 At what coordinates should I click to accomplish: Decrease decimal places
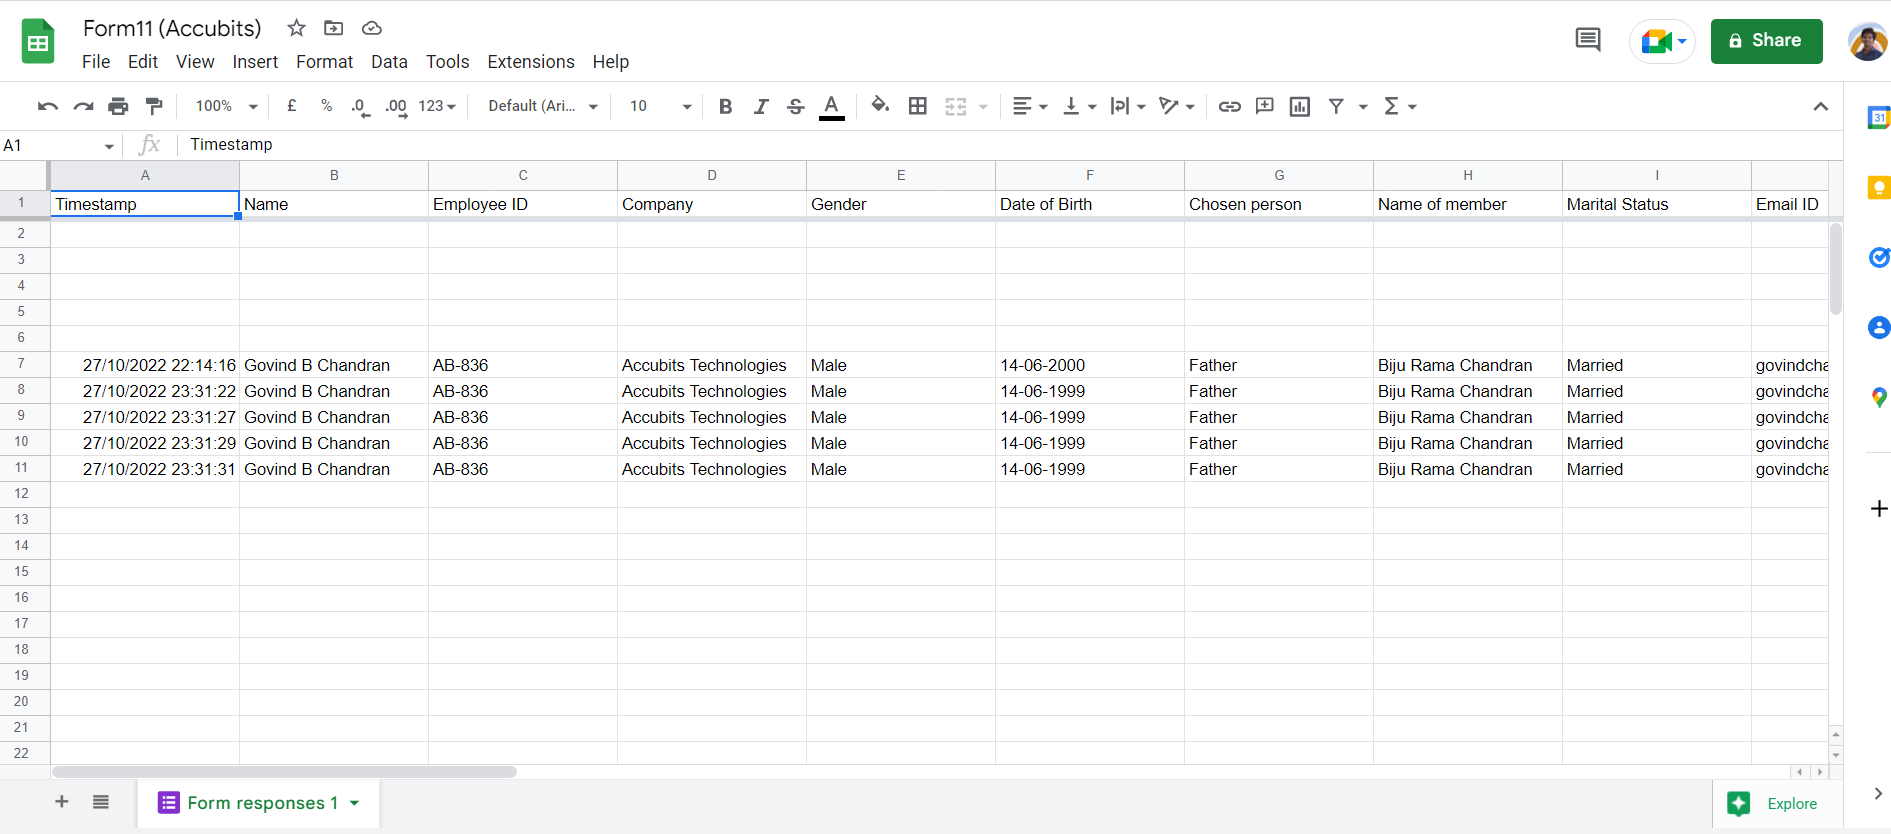pos(360,107)
